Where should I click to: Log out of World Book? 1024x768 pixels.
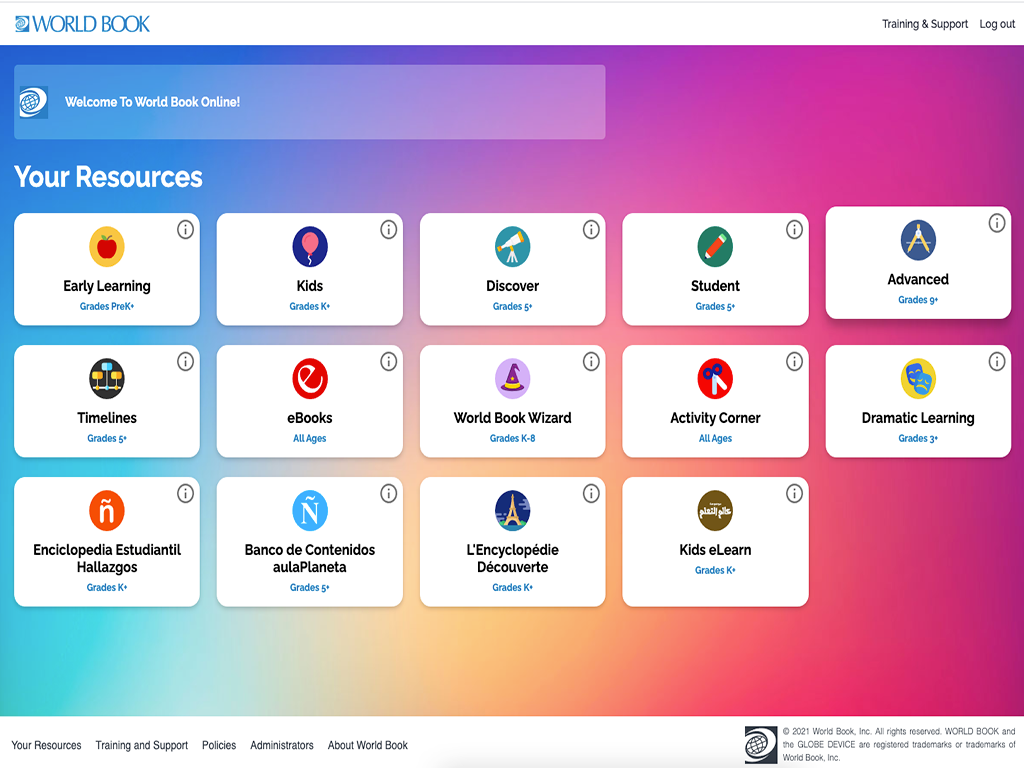pyautogui.click(x=997, y=24)
